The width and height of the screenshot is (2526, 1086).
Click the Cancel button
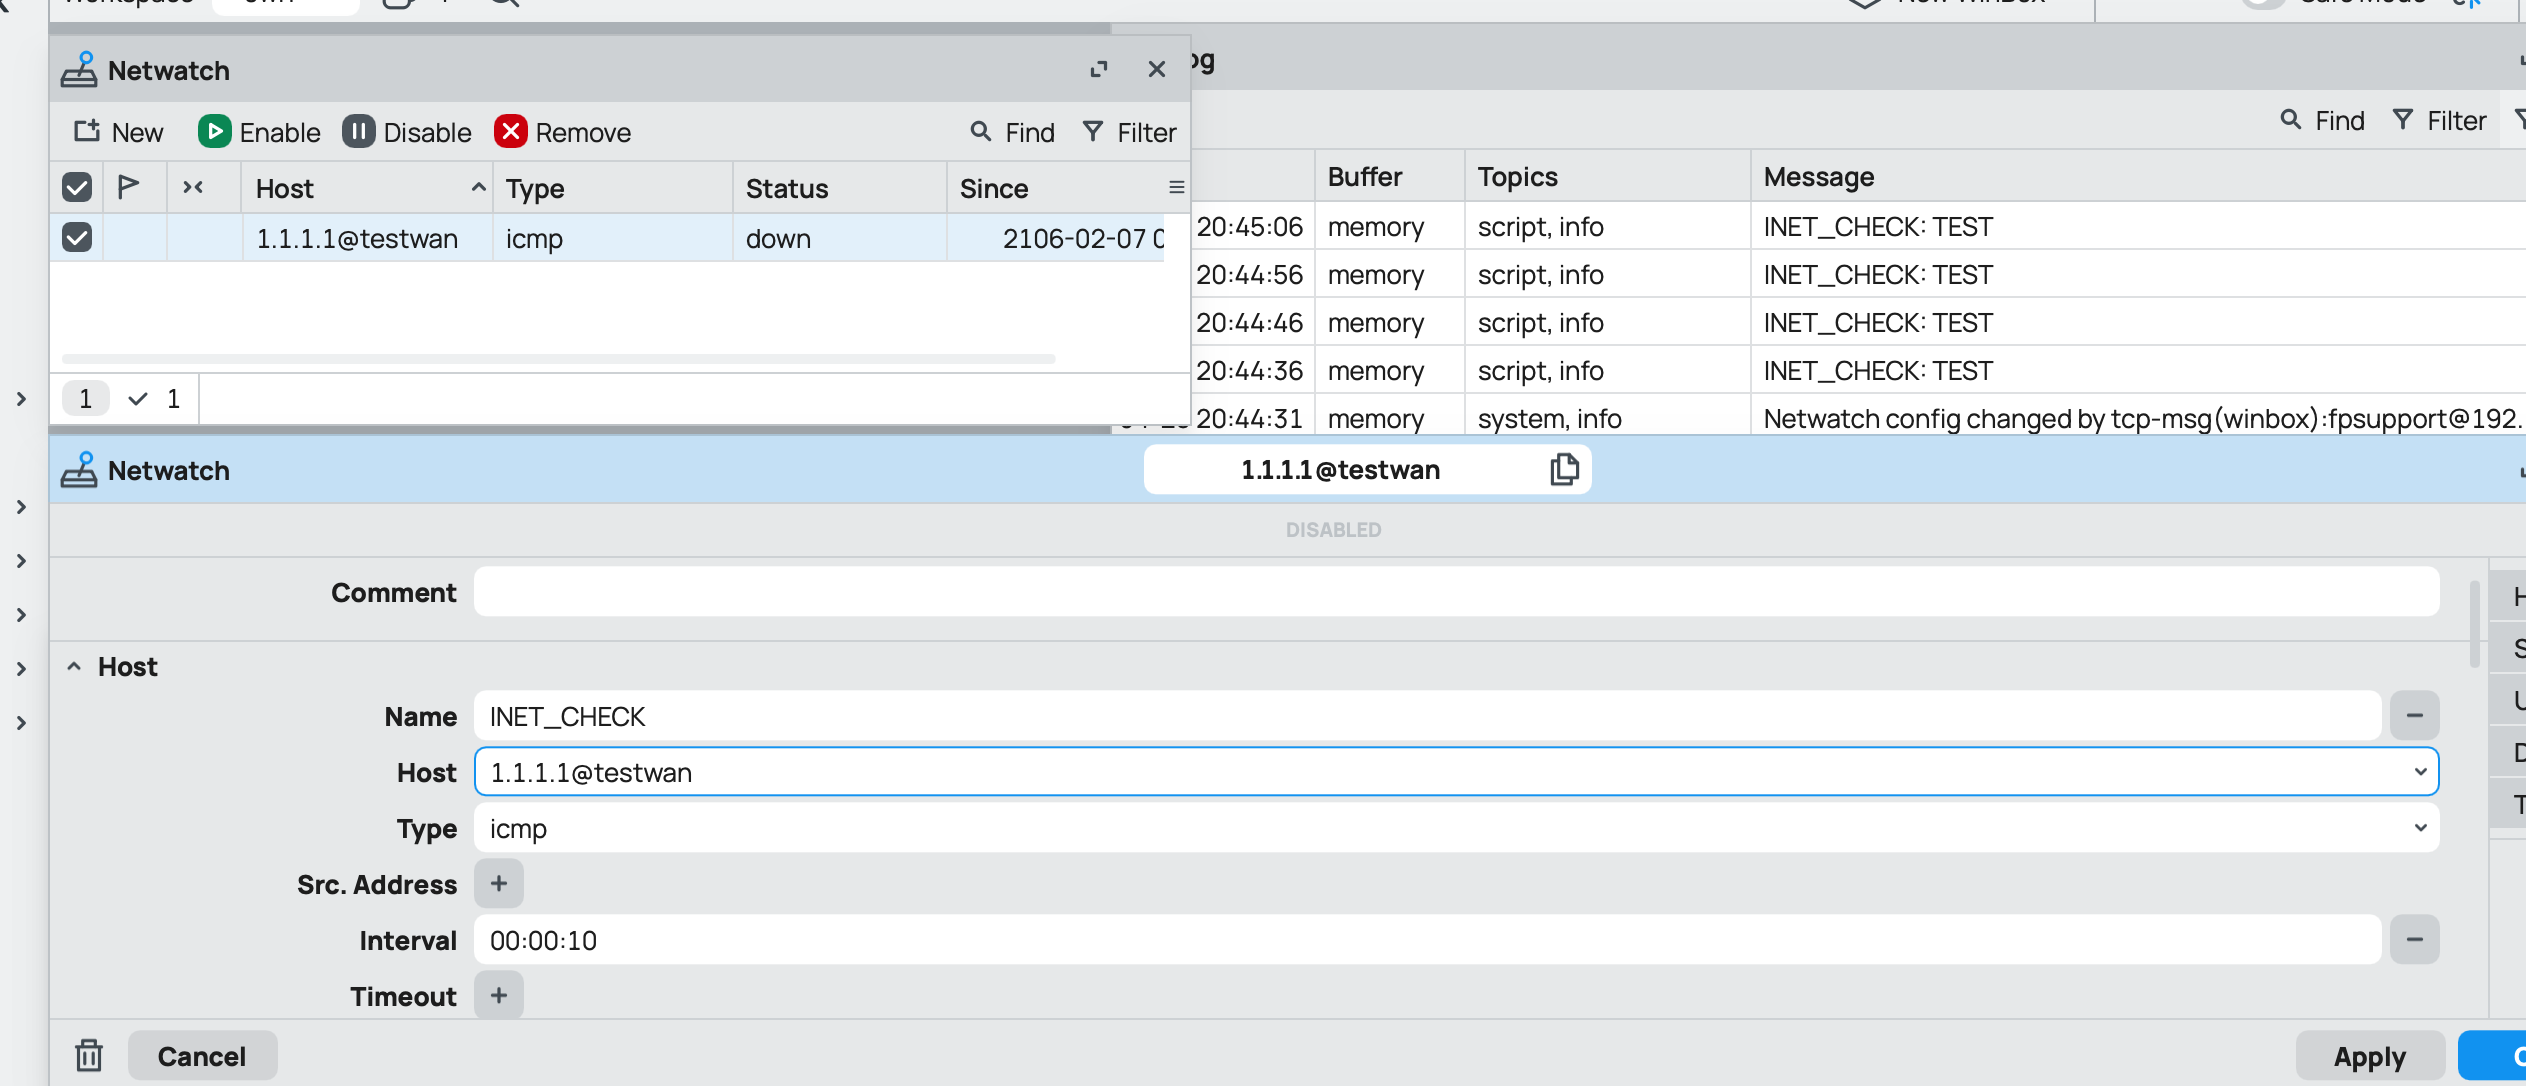pyautogui.click(x=202, y=1056)
